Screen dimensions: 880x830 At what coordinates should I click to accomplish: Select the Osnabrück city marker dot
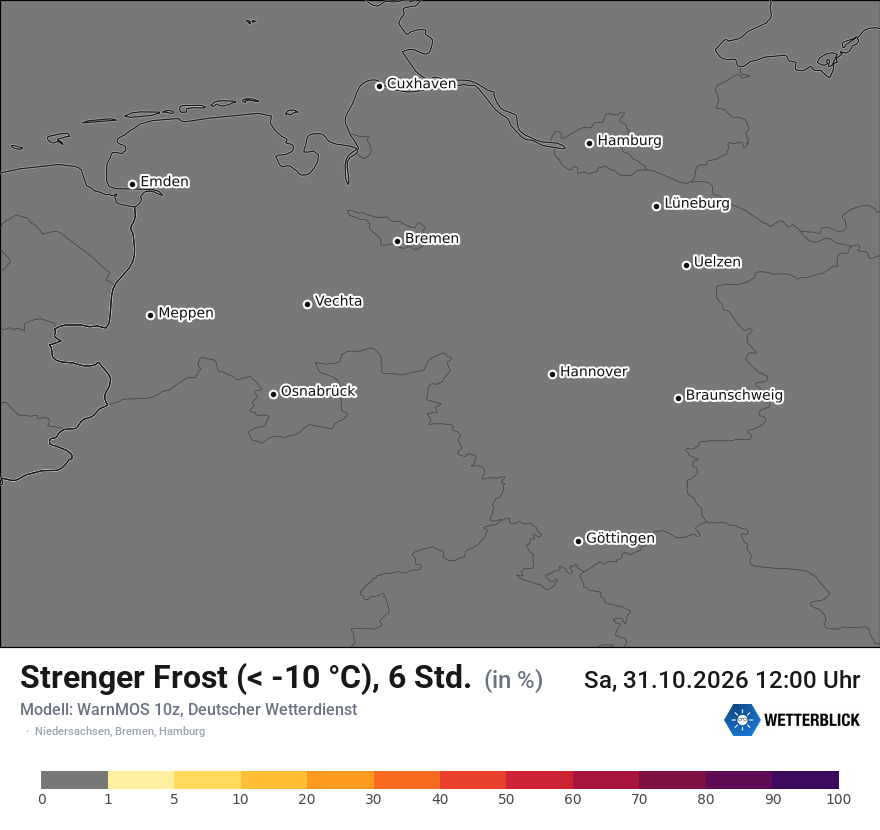coord(273,394)
